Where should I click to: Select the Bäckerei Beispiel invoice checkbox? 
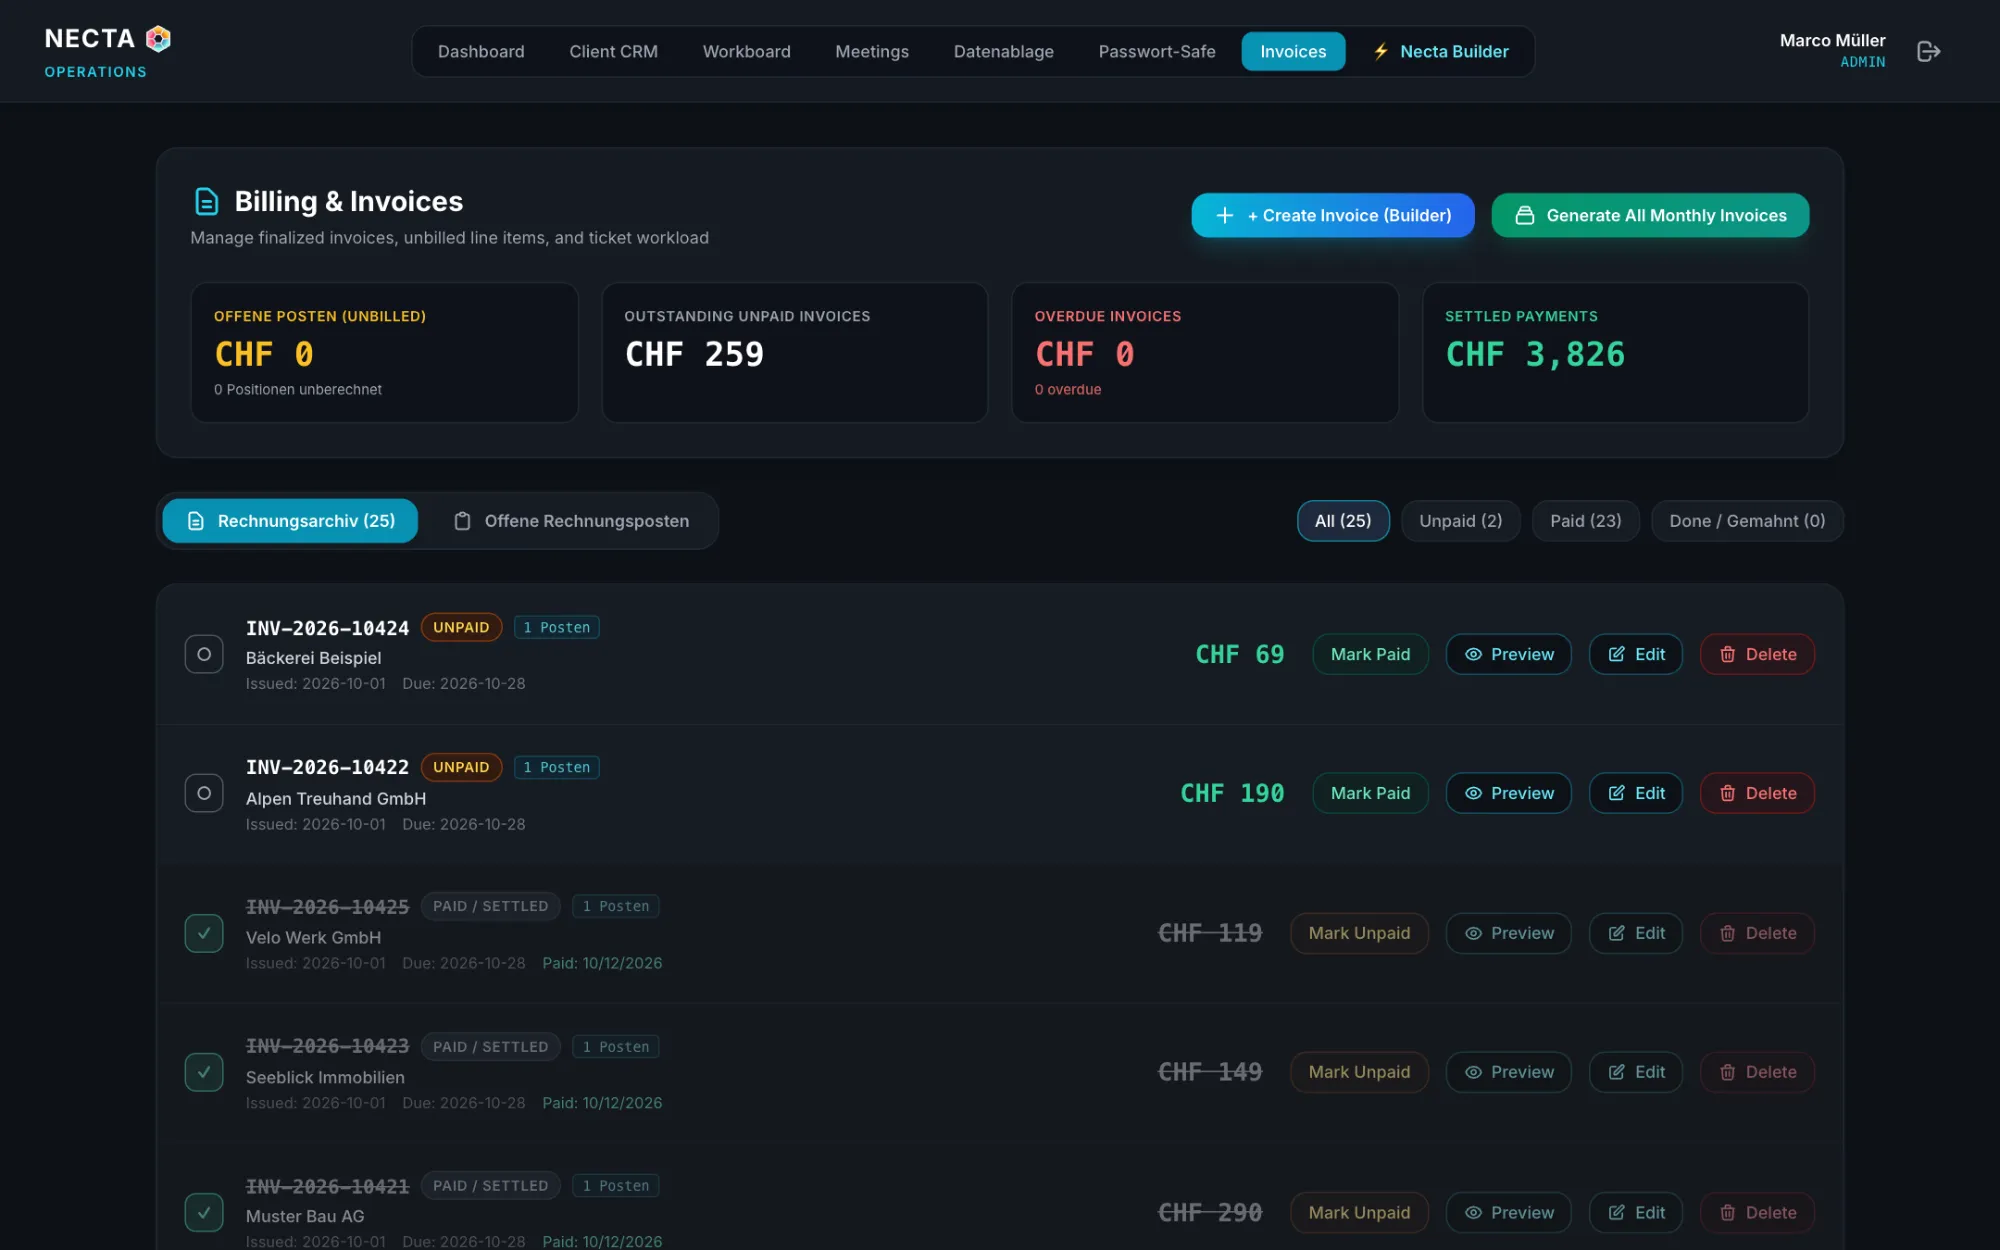pyautogui.click(x=204, y=654)
